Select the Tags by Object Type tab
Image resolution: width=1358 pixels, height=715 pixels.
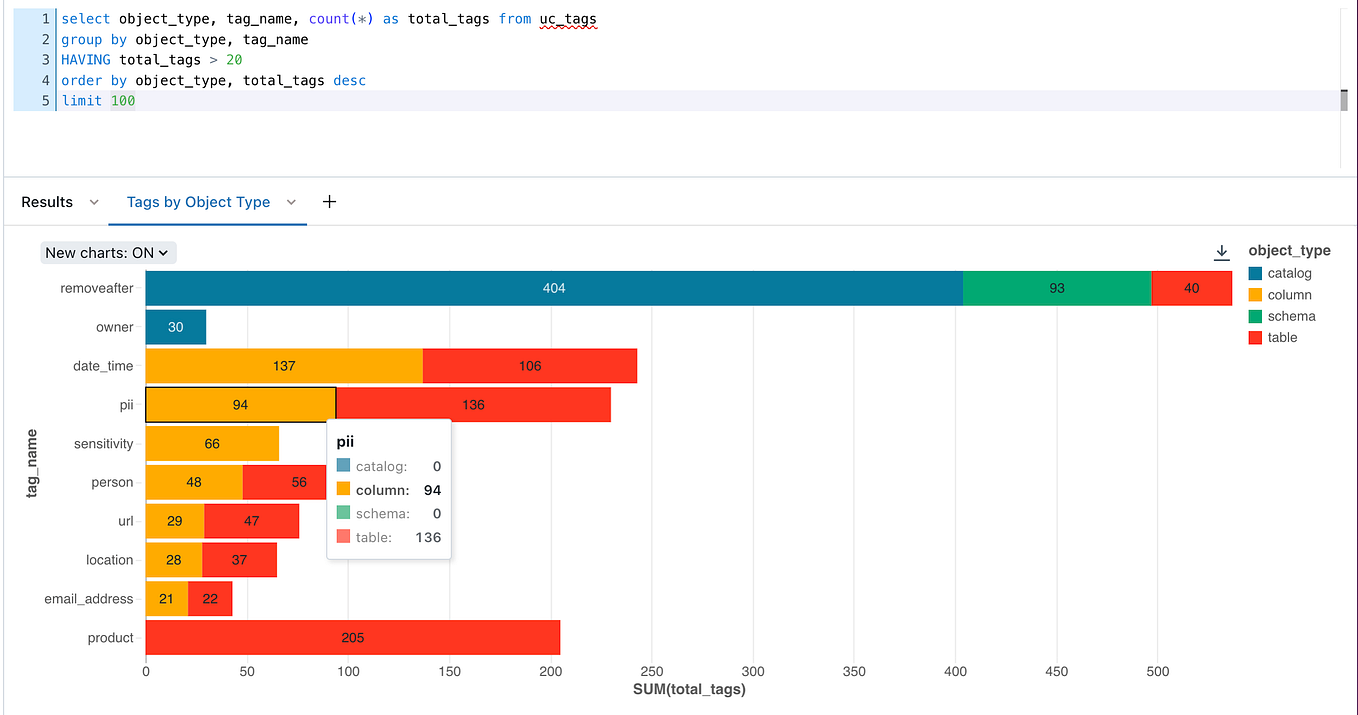[197, 201]
